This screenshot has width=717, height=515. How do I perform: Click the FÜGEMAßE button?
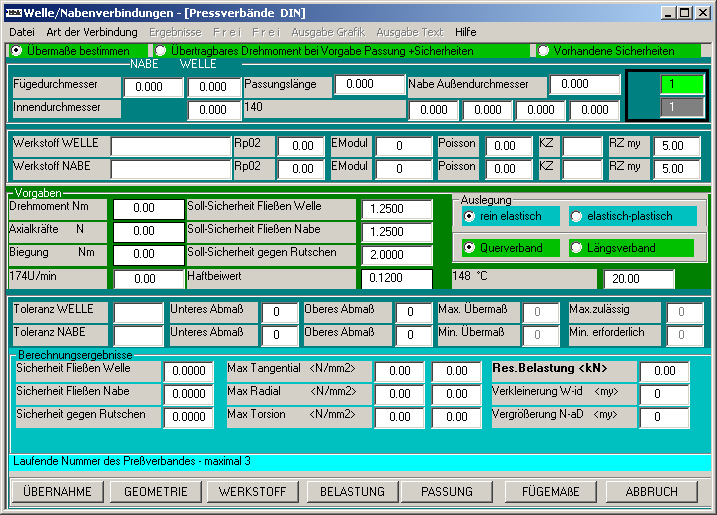[549, 491]
